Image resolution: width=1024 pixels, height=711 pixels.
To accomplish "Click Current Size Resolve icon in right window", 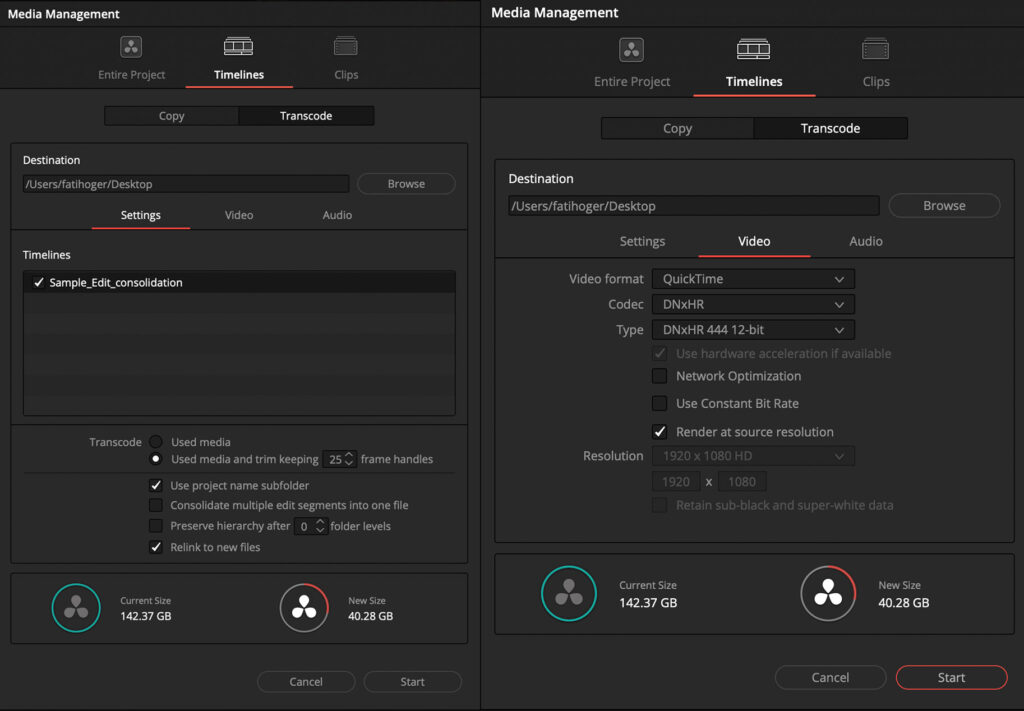I will 569,593.
